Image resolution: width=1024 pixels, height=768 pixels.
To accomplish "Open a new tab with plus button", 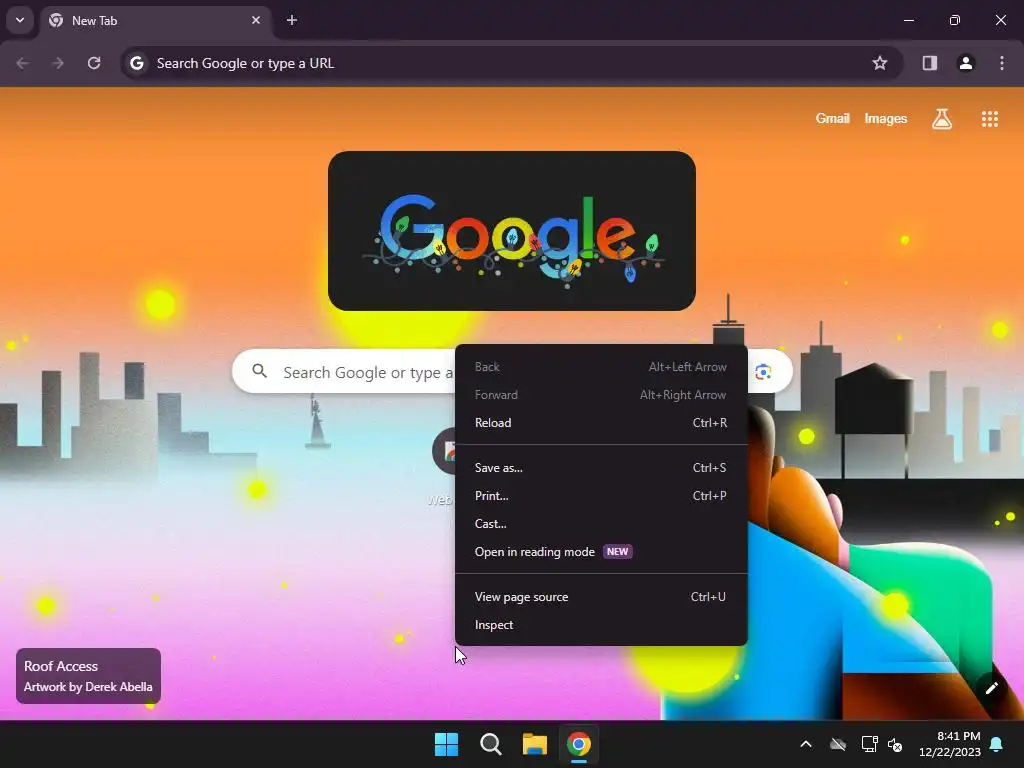I will [x=292, y=20].
